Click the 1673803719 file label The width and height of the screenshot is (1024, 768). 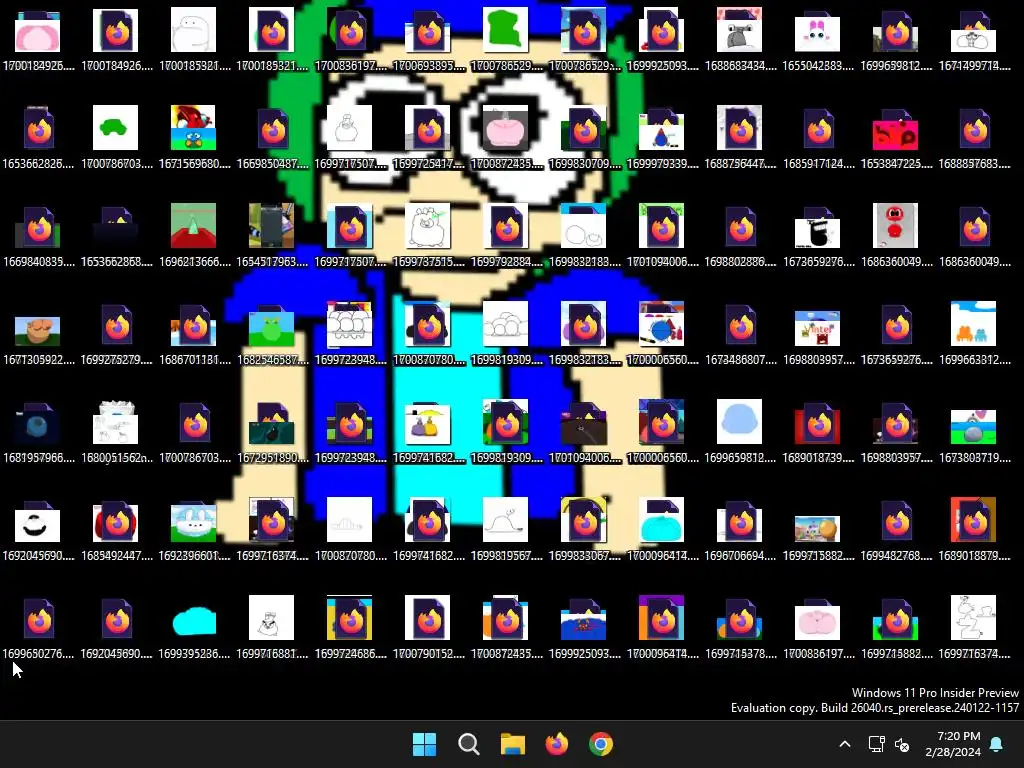coord(974,458)
